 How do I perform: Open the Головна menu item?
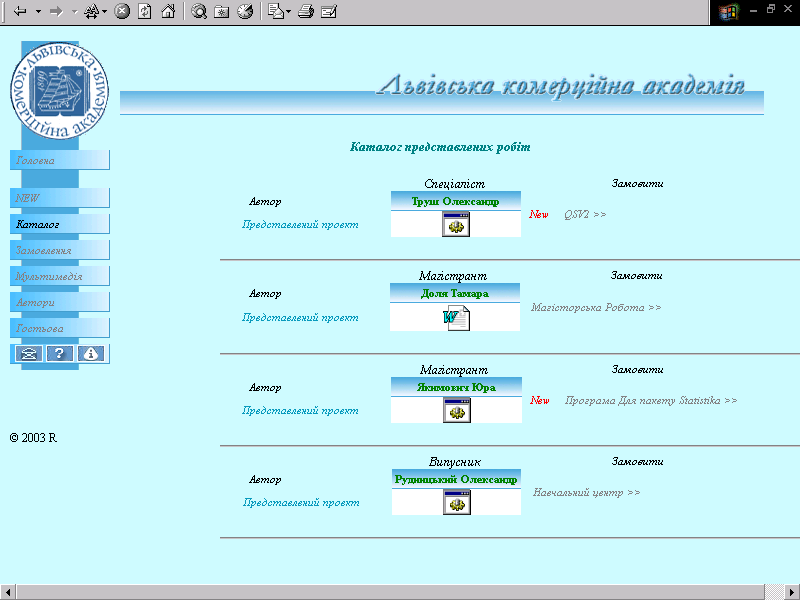point(60,160)
